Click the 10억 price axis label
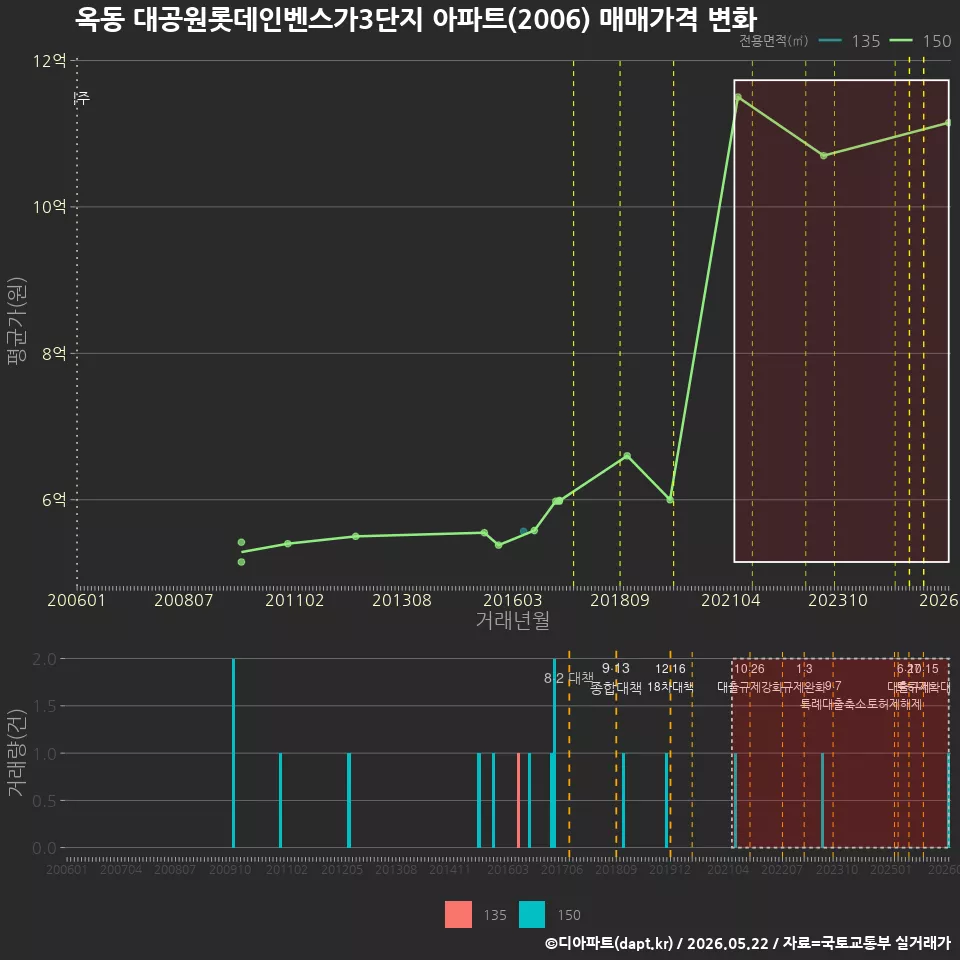 tap(50, 207)
